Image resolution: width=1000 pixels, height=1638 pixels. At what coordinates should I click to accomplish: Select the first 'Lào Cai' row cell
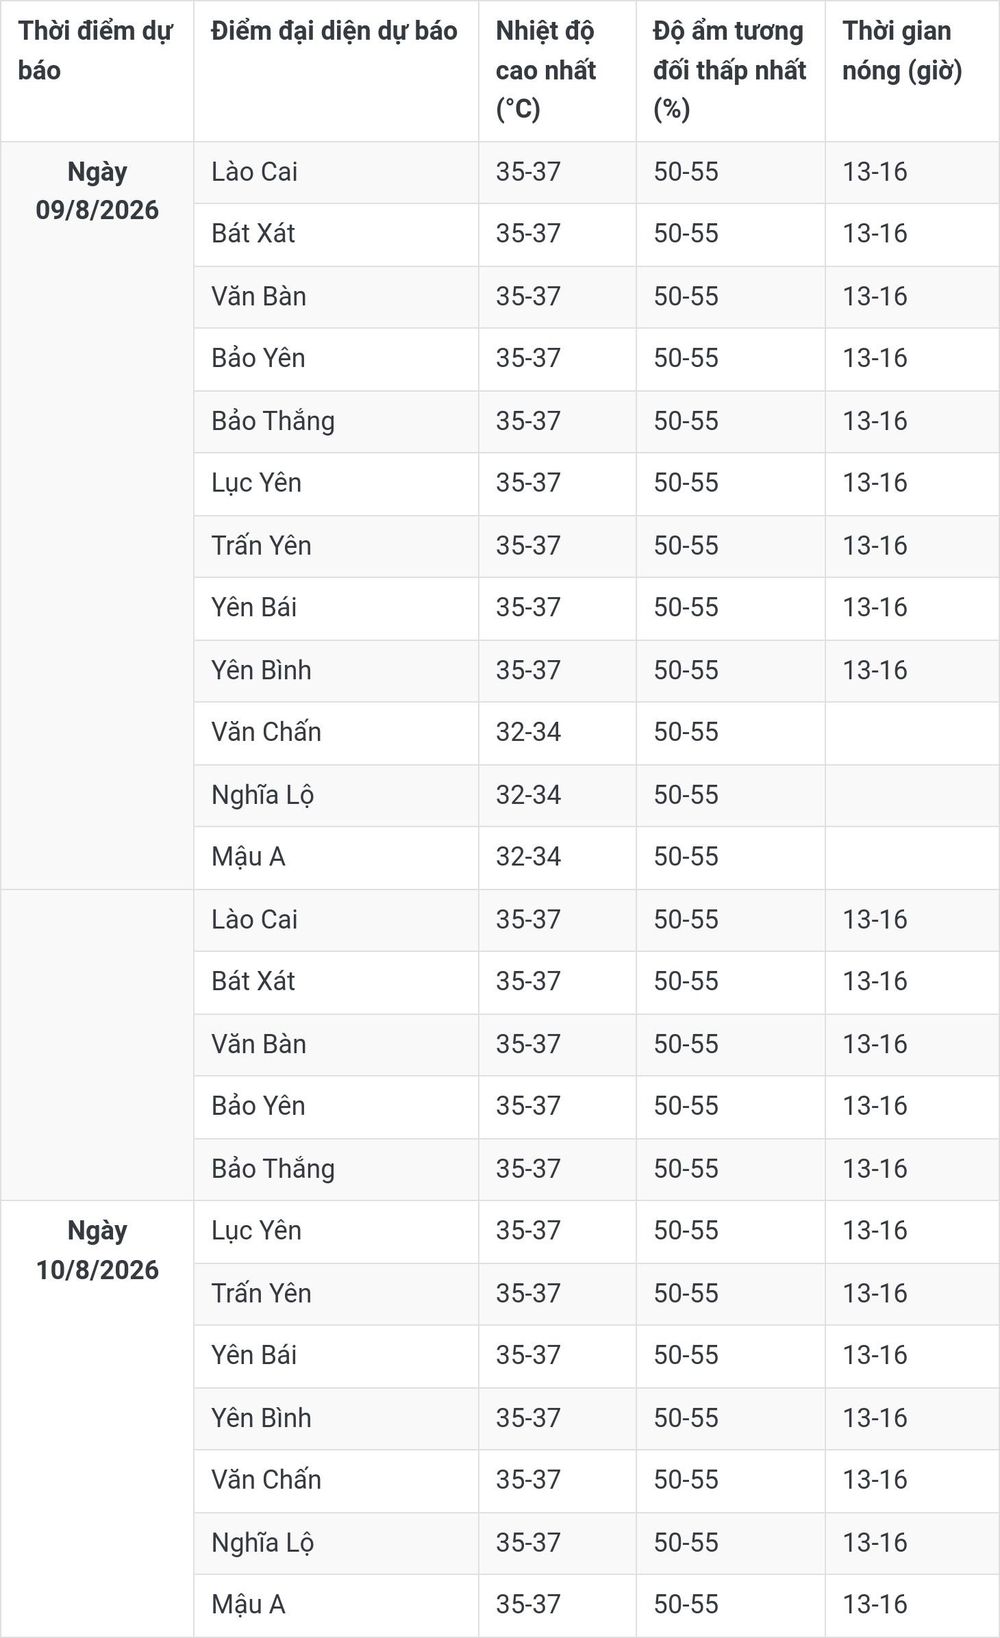click(336, 172)
